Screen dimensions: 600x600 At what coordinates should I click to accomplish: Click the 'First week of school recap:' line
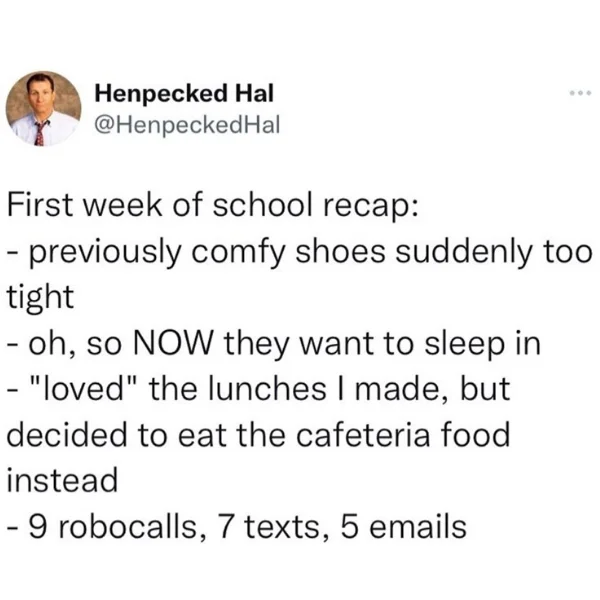(x=213, y=207)
